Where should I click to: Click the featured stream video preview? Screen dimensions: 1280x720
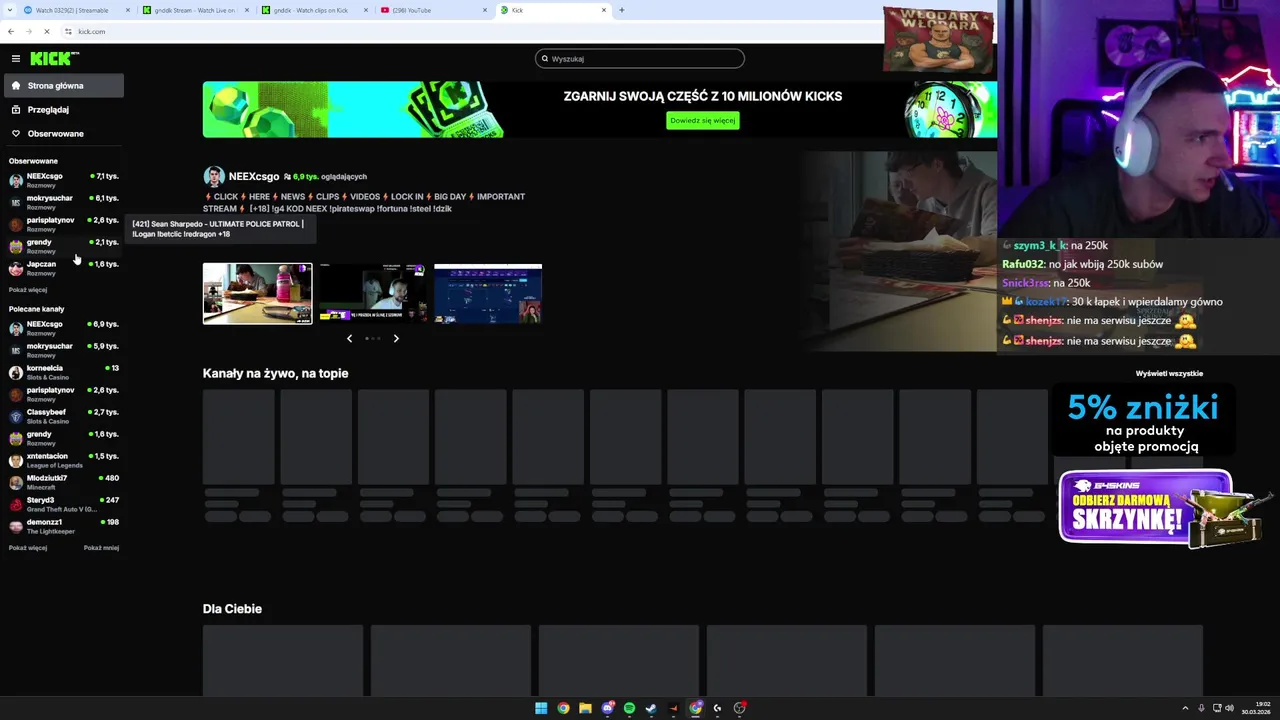pos(899,251)
